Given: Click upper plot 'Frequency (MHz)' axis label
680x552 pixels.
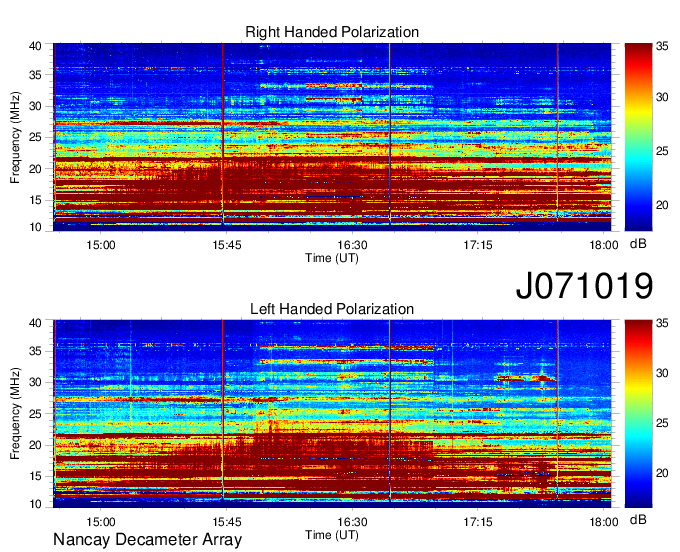Looking at the screenshot, I should pos(15,137).
